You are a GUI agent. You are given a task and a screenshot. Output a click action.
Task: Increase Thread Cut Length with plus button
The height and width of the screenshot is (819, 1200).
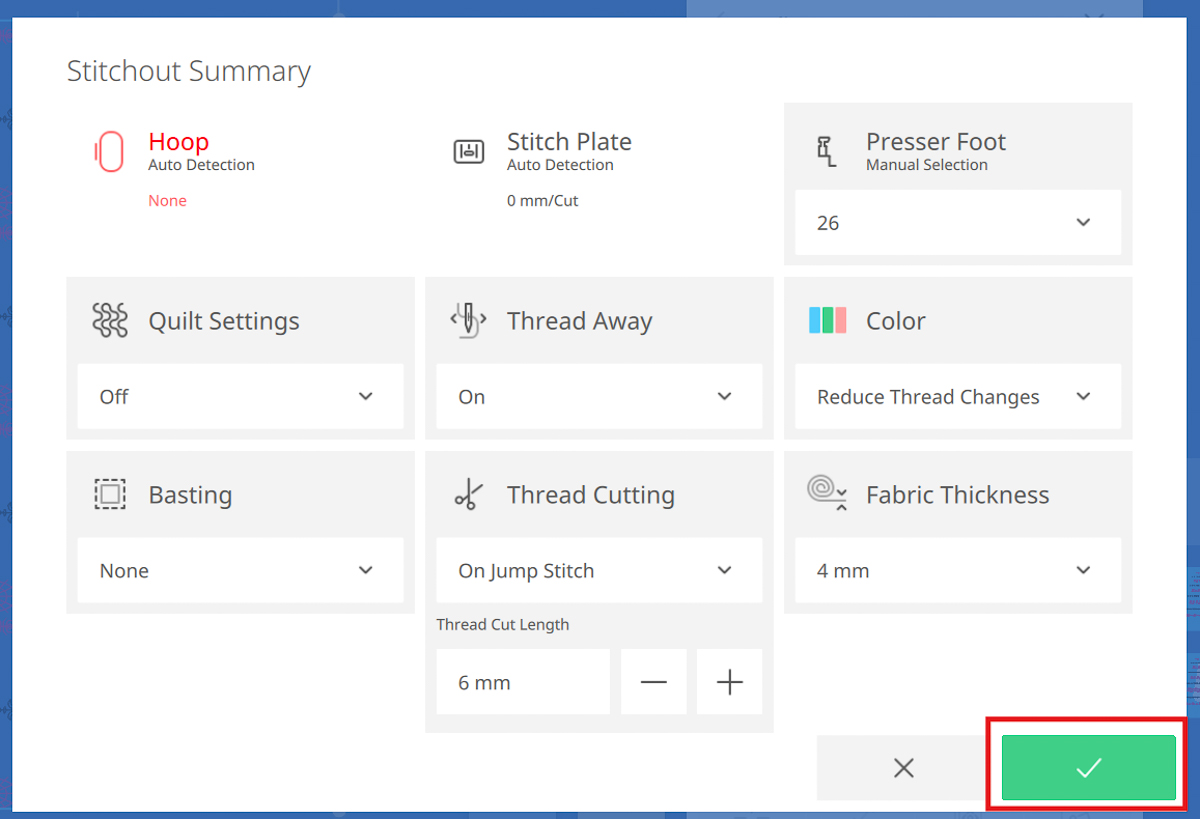point(729,681)
